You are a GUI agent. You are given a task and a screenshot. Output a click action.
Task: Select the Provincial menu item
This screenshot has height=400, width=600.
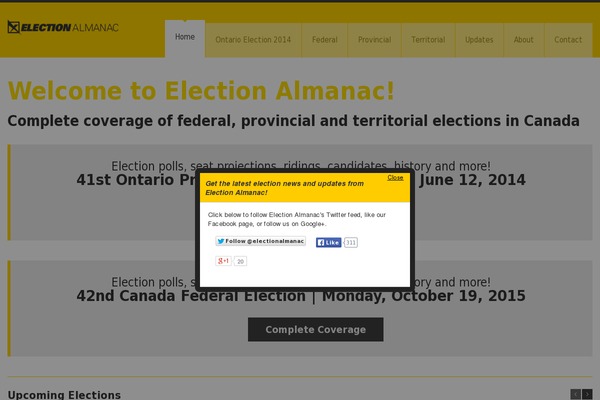tap(374, 40)
